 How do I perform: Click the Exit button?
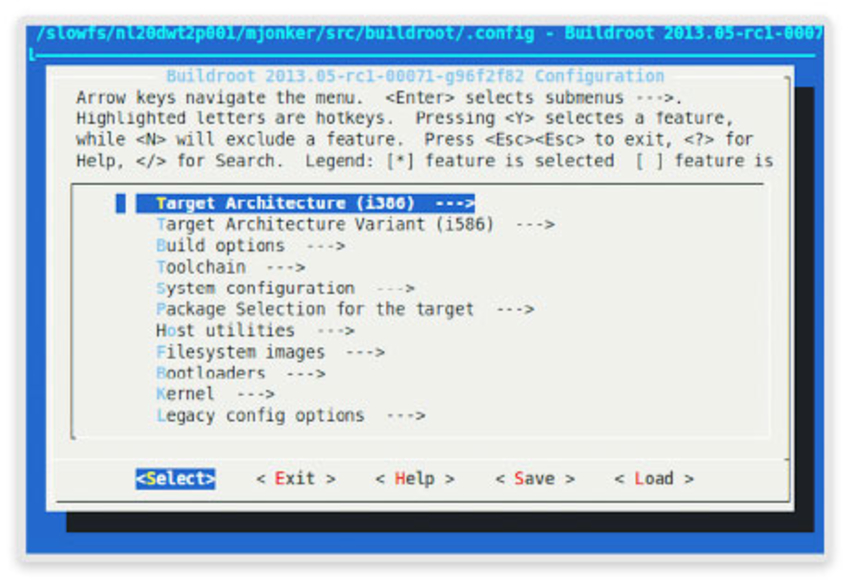tap(295, 479)
